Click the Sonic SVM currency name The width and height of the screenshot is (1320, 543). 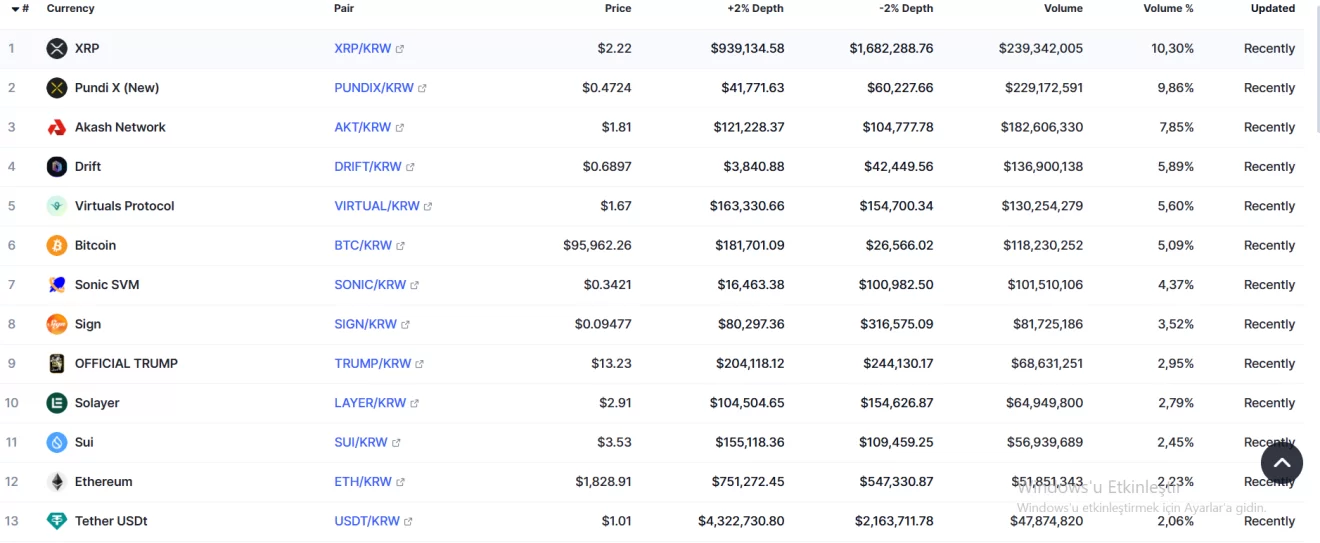[x=107, y=285]
